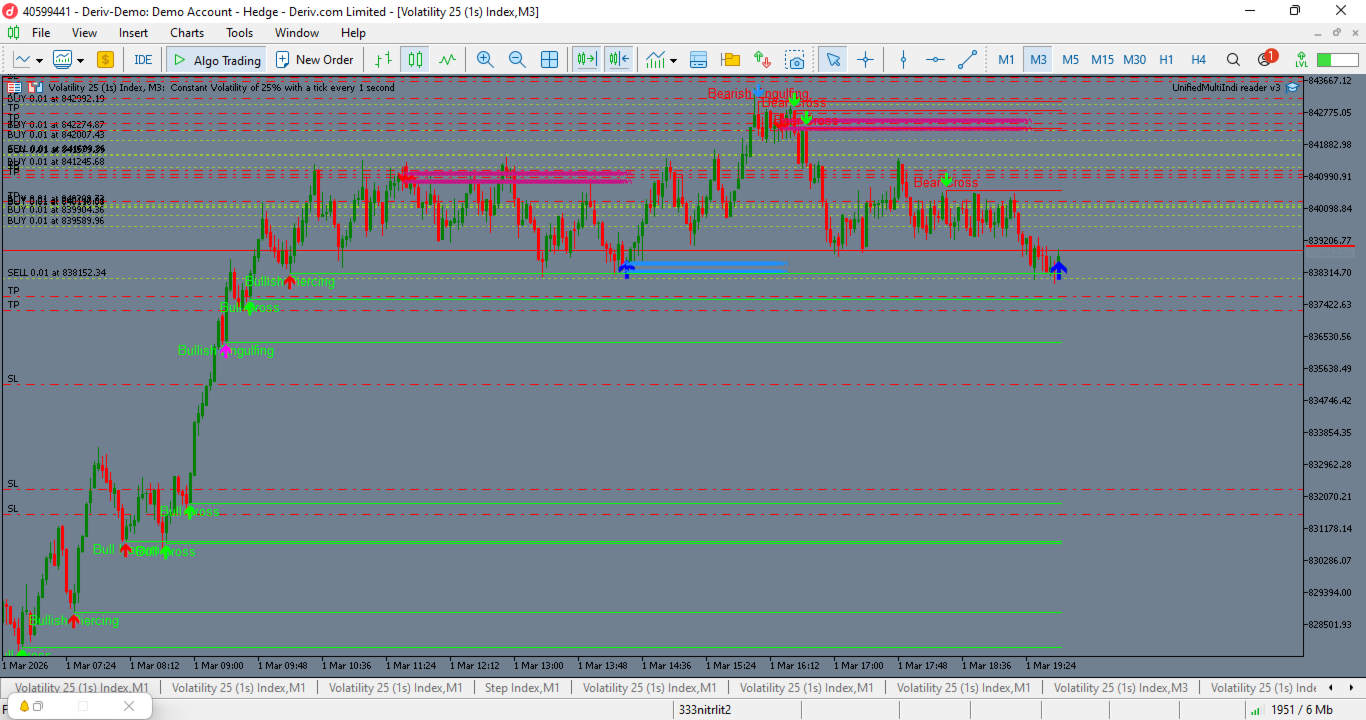This screenshot has height=720, width=1366.
Task: Open the File menu
Action: pos(41,33)
